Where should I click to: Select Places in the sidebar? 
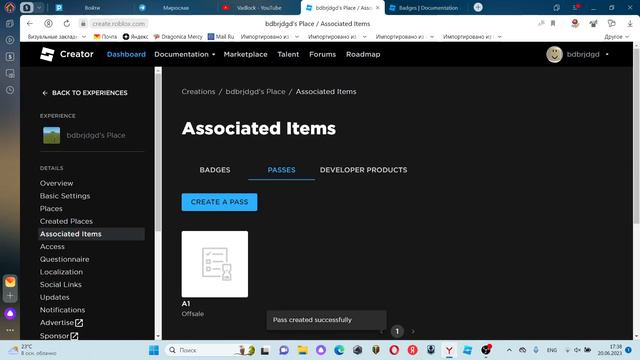coord(51,209)
